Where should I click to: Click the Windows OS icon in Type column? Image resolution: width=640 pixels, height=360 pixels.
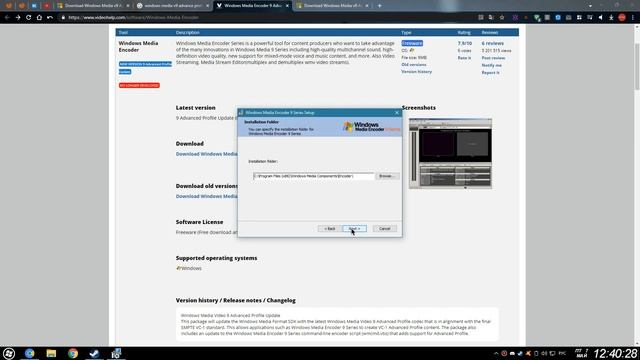pyautogui.click(x=412, y=50)
